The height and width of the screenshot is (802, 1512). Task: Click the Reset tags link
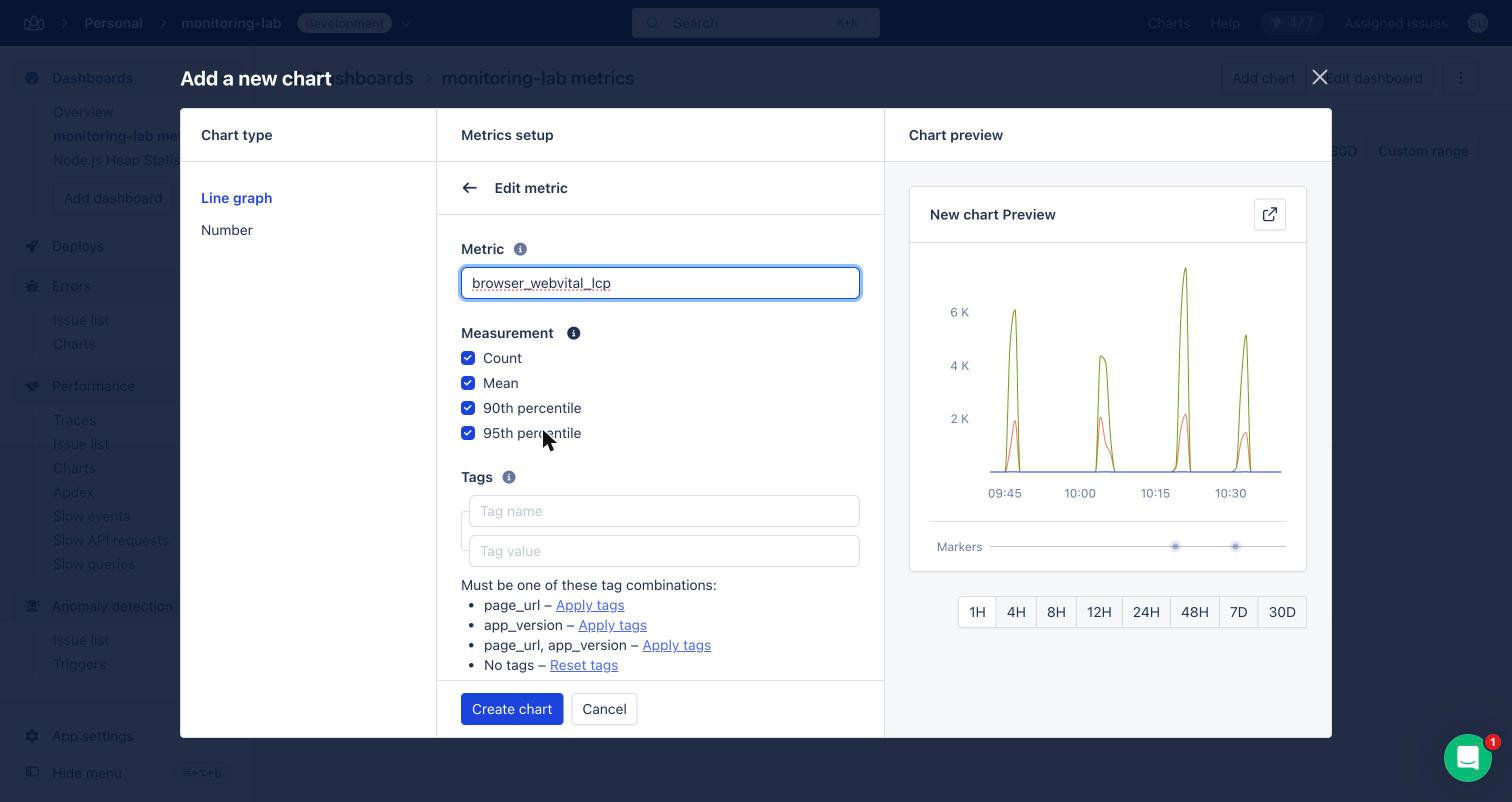pos(584,665)
